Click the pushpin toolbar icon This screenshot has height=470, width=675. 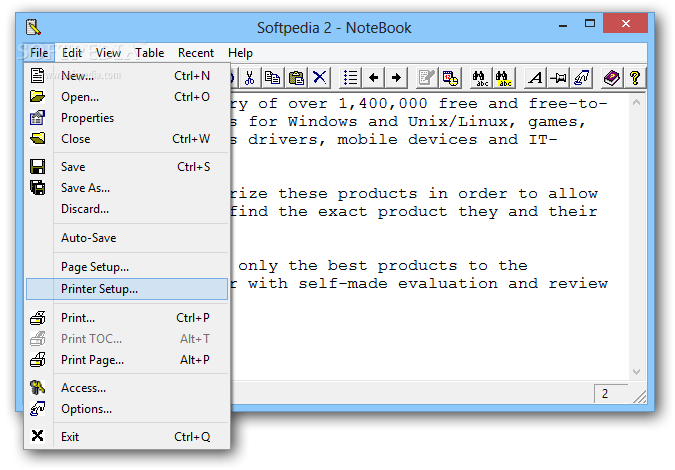[558, 78]
